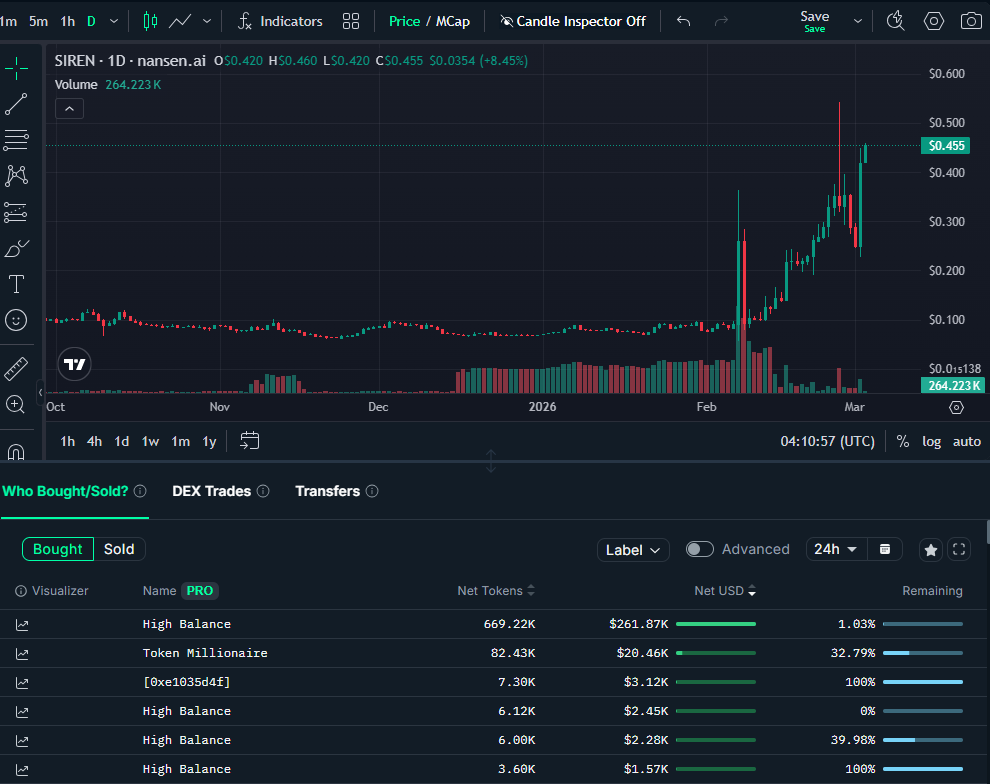Toggle Candle Inspector Off button
This screenshot has width=990, height=784.
pos(573,21)
